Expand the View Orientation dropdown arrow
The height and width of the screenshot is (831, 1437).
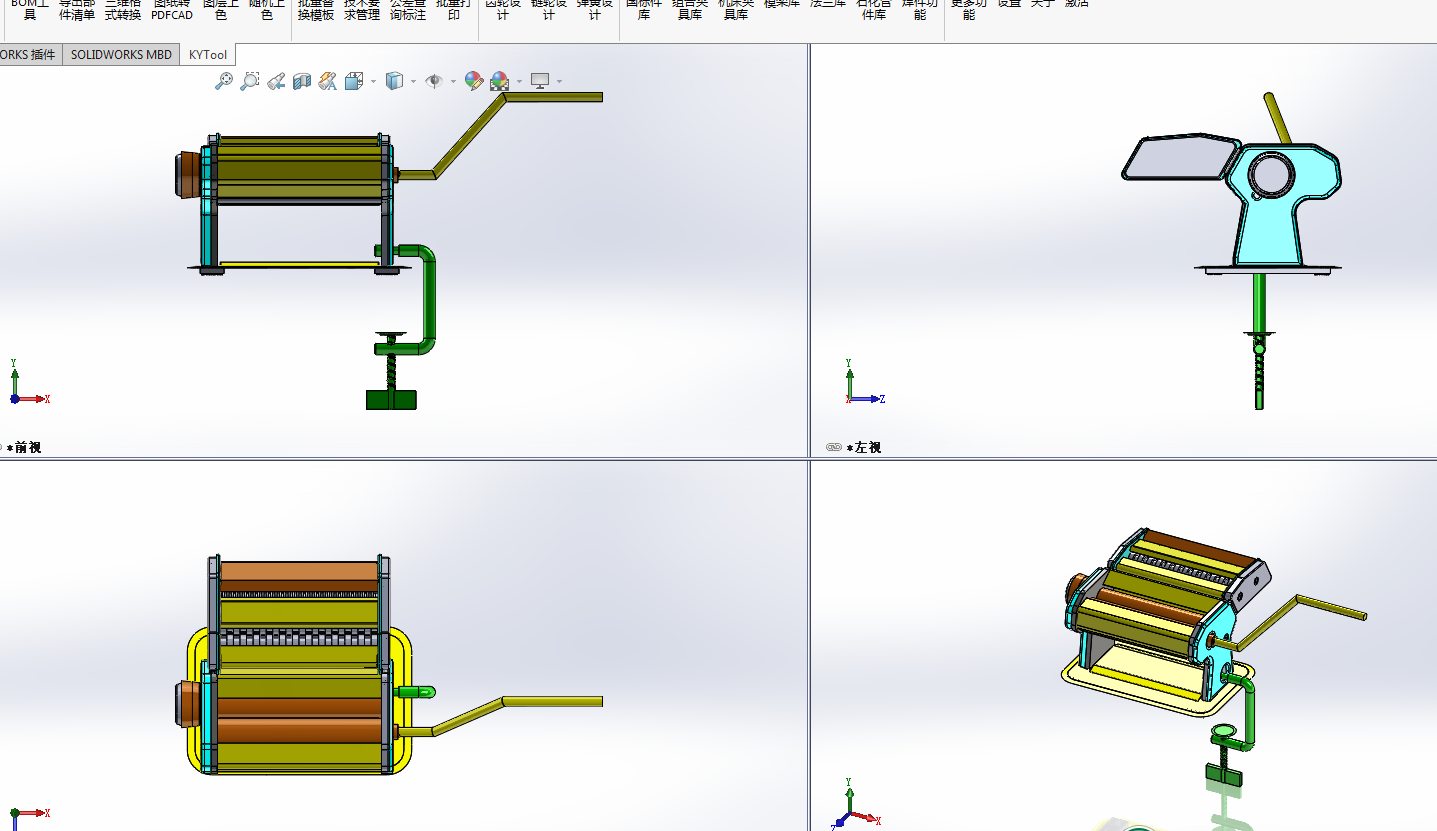tap(373, 82)
